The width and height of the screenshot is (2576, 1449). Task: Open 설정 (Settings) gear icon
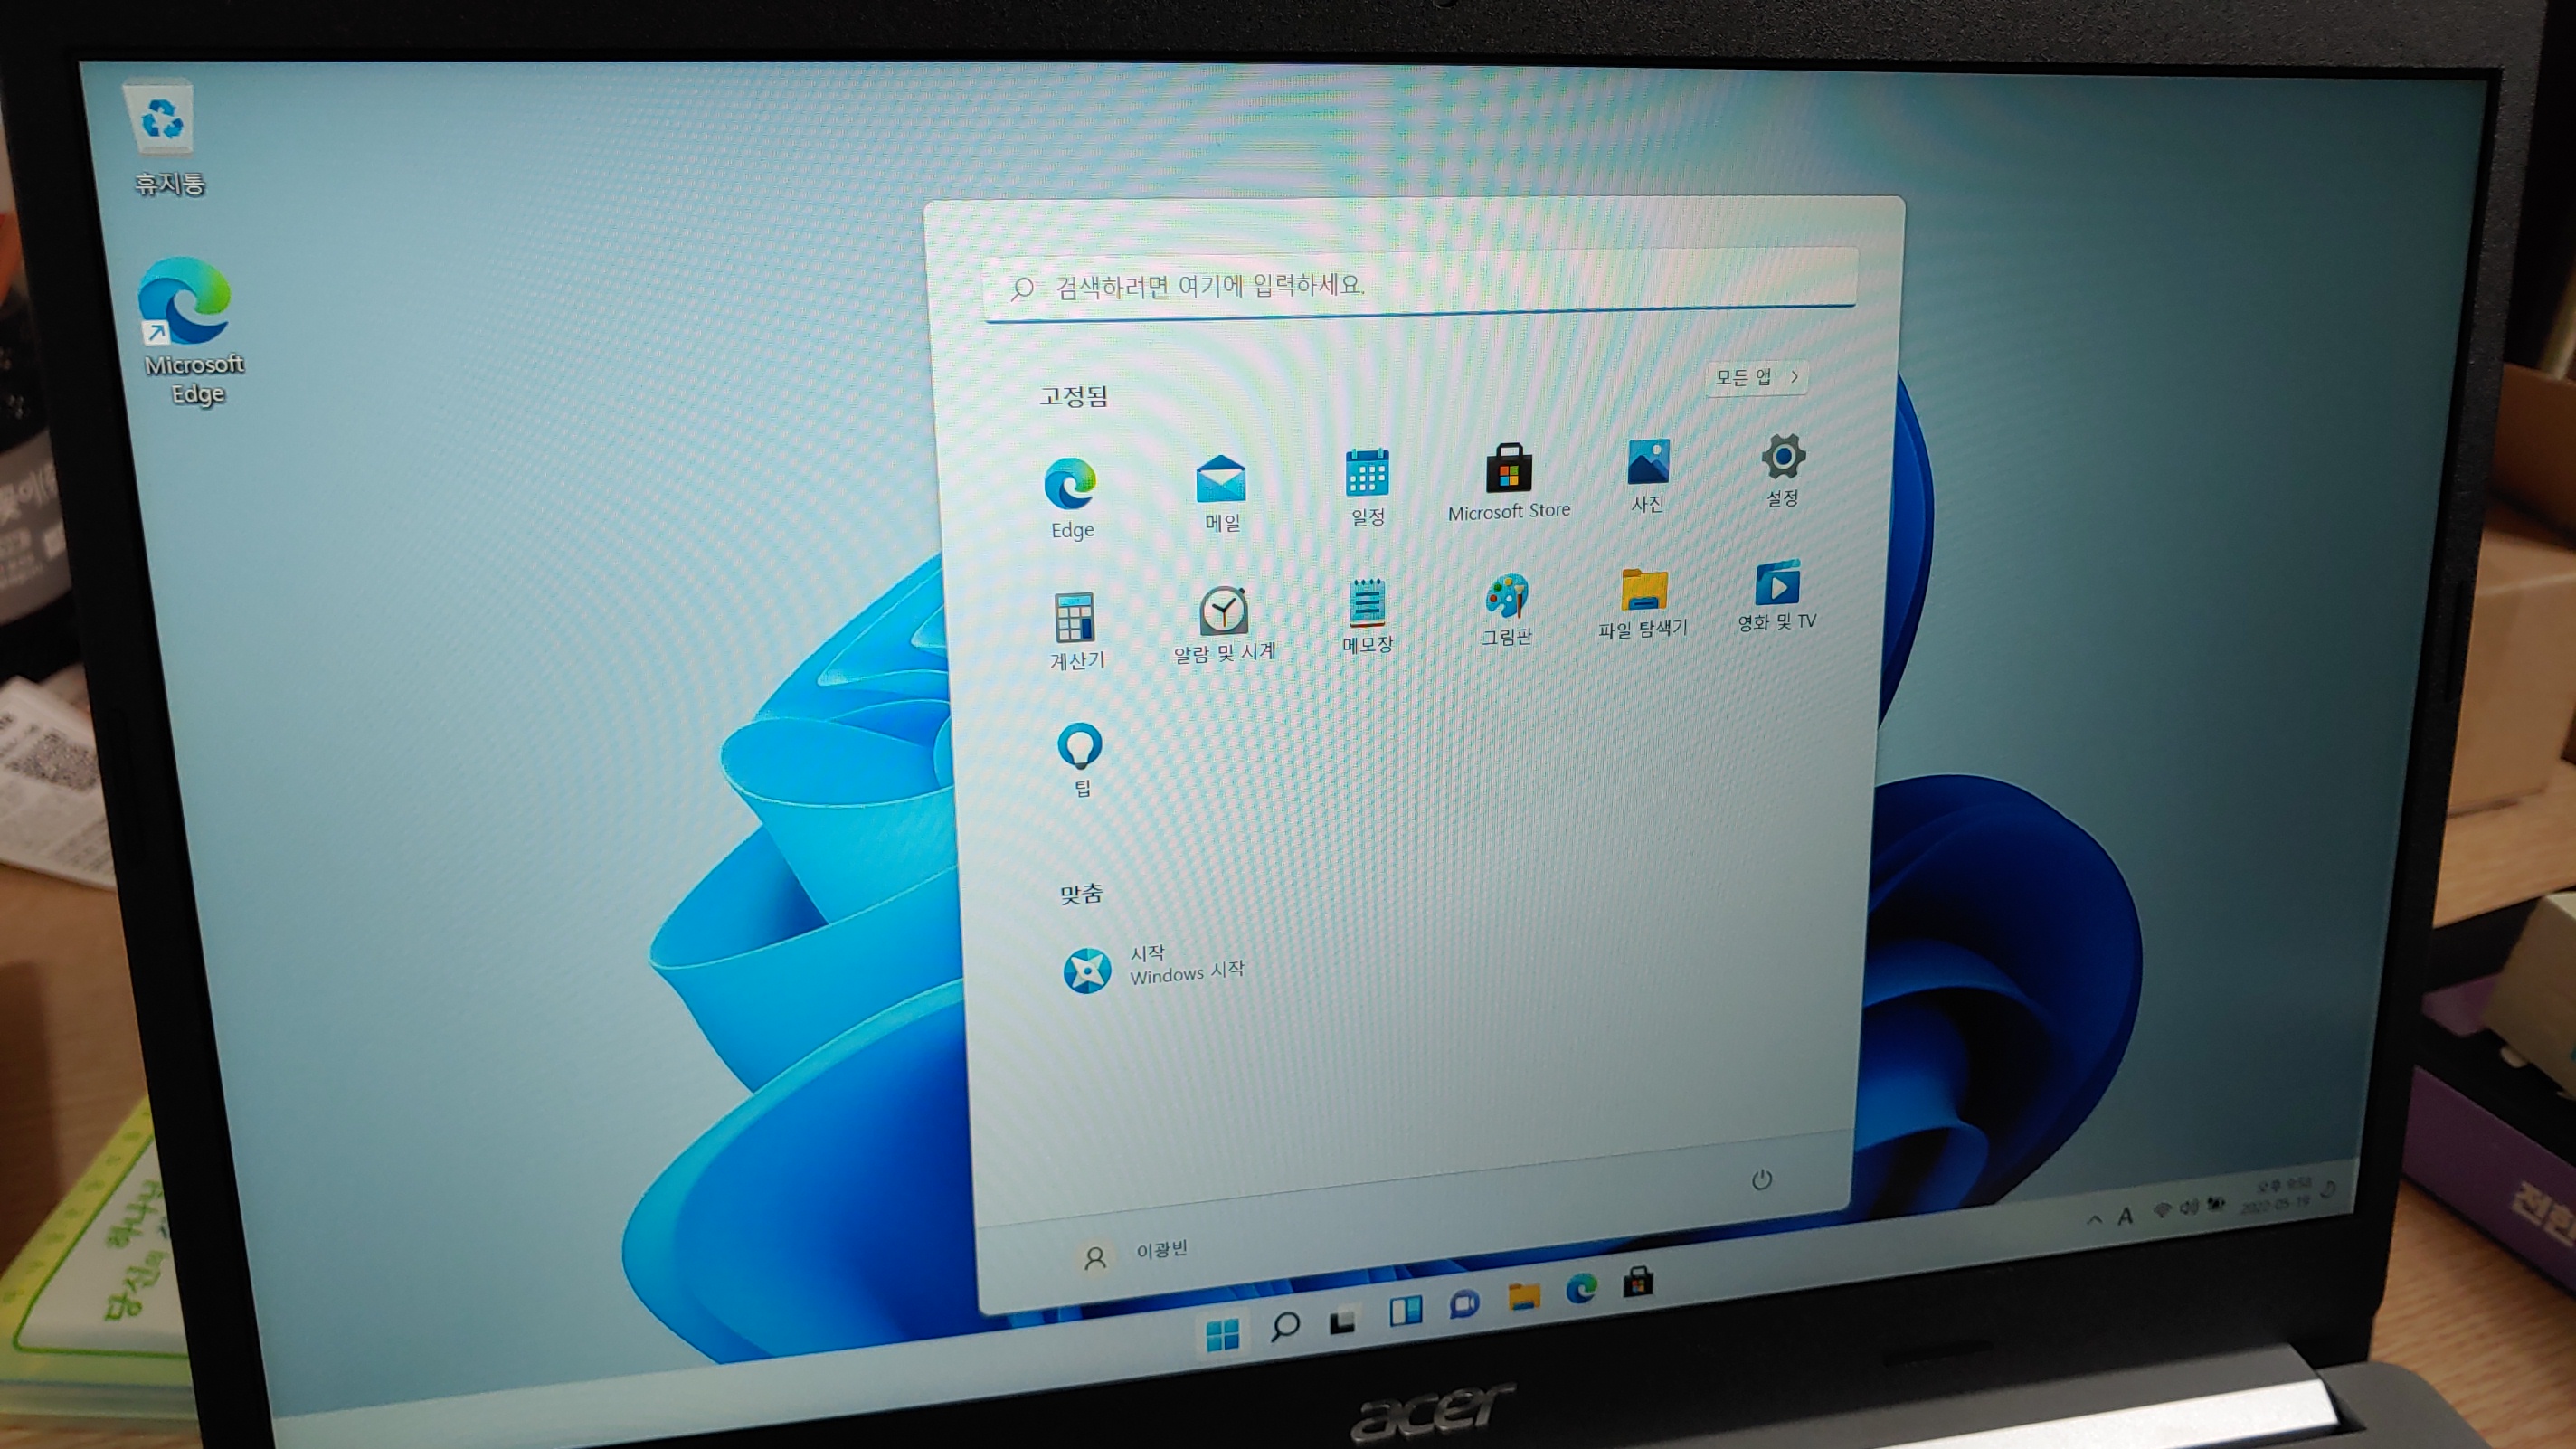point(1782,470)
